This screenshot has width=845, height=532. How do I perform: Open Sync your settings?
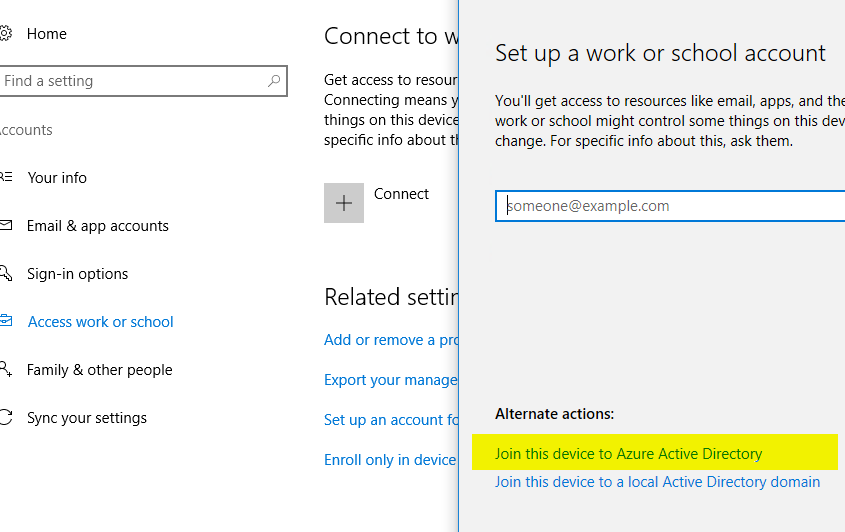click(87, 418)
